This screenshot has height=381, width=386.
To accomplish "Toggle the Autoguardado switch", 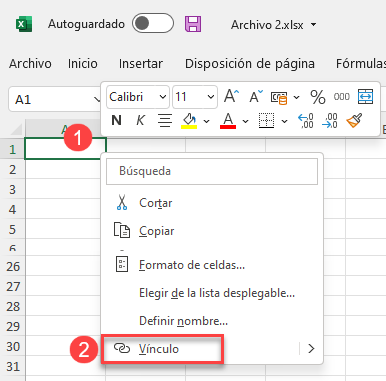I will [153, 24].
